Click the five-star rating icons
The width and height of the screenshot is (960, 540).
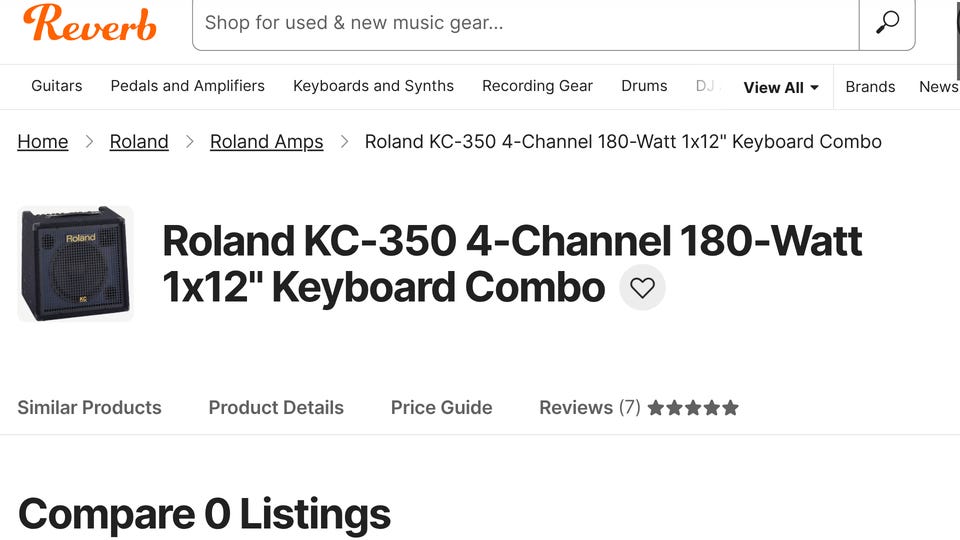pyautogui.click(x=693, y=408)
